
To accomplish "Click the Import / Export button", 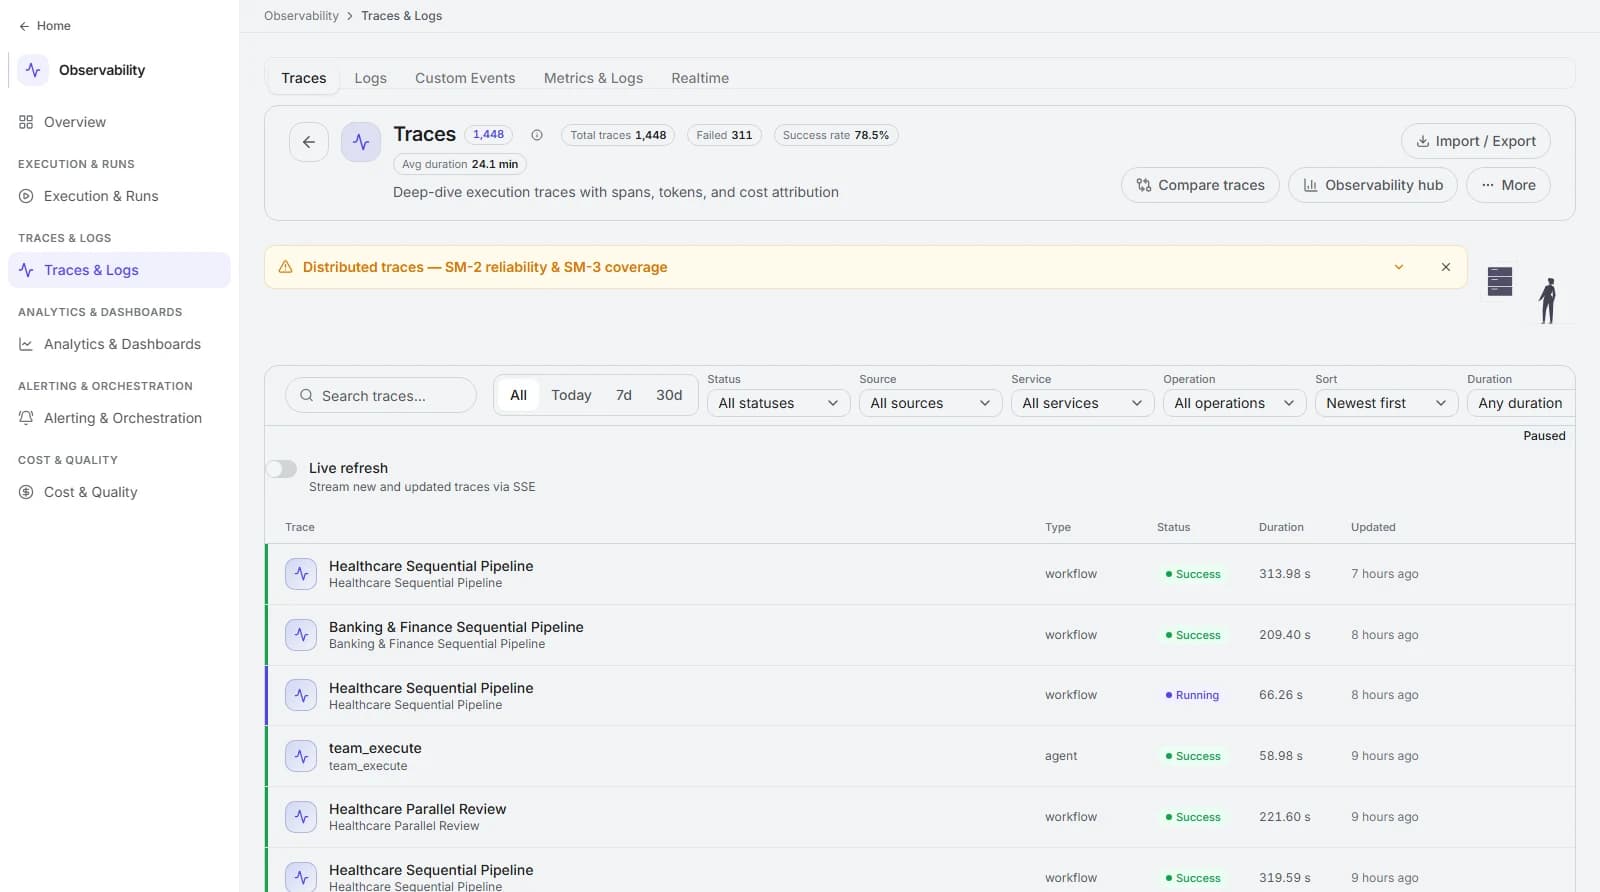I will 1476,141.
